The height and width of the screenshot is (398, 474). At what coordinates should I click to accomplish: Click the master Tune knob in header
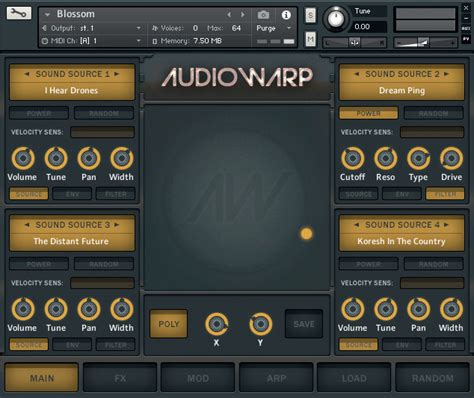(x=336, y=19)
